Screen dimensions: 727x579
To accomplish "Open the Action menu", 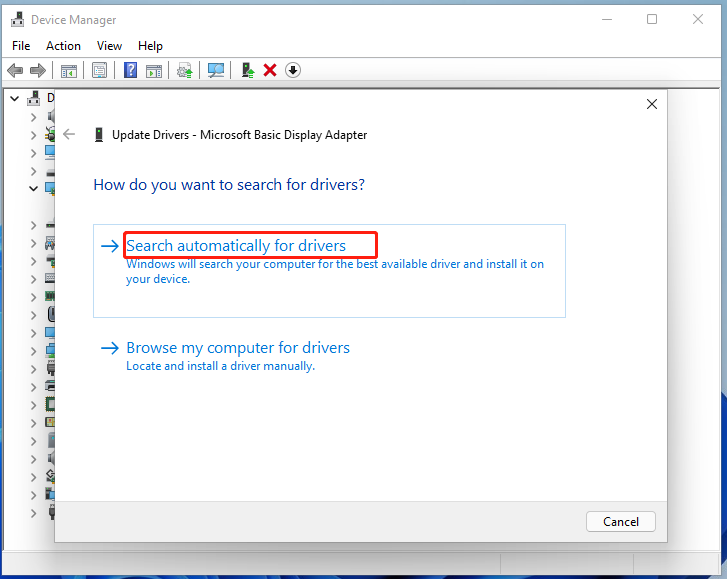I will pos(63,46).
